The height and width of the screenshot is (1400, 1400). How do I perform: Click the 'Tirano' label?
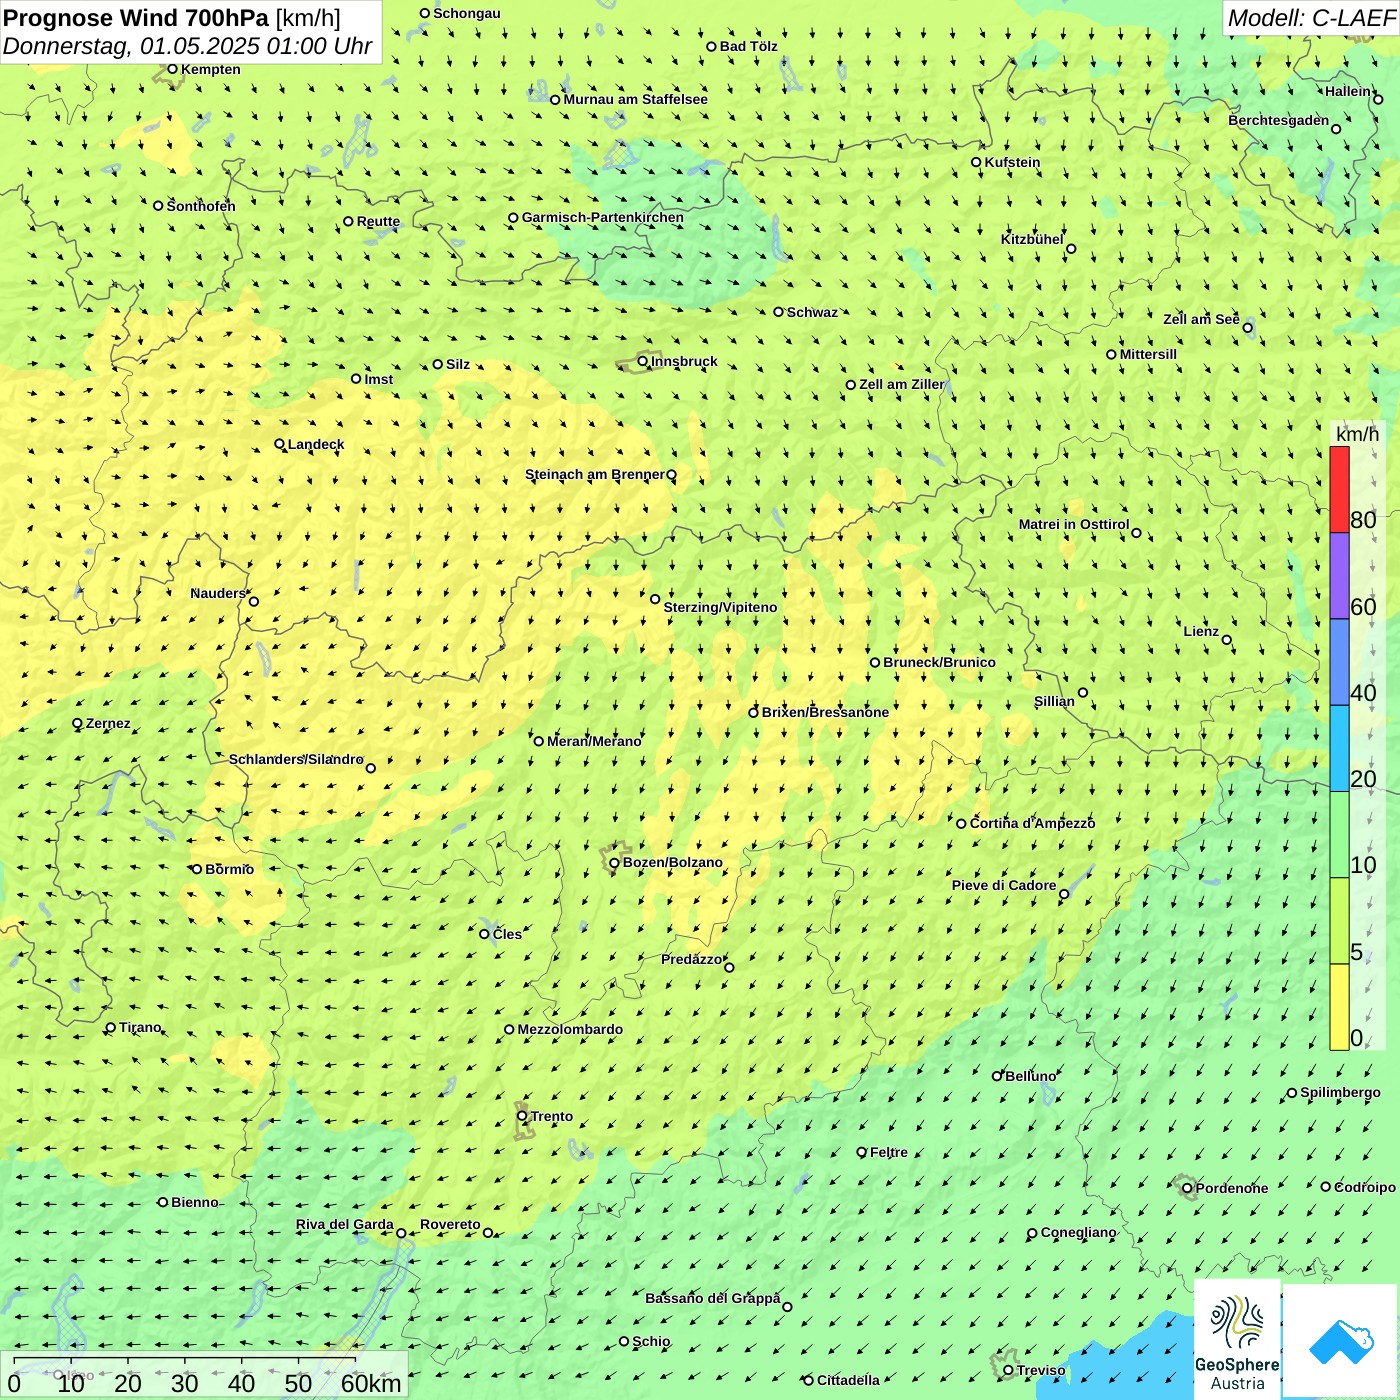(x=140, y=1027)
